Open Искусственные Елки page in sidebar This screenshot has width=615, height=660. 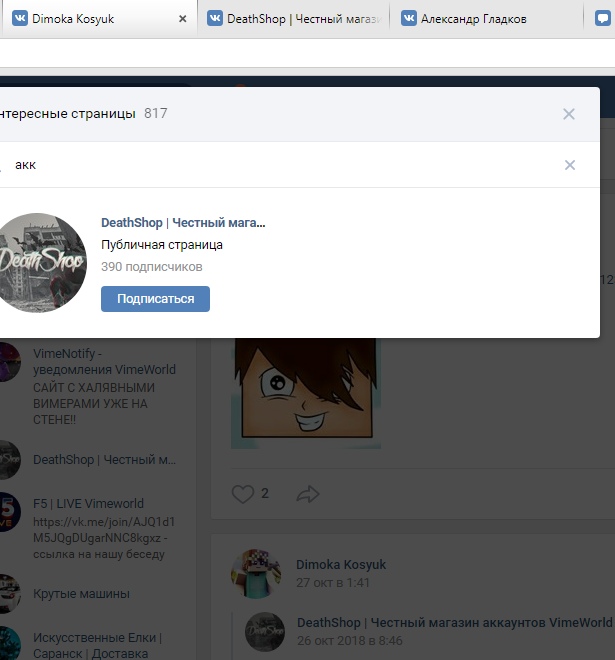pyautogui.click(x=97, y=638)
